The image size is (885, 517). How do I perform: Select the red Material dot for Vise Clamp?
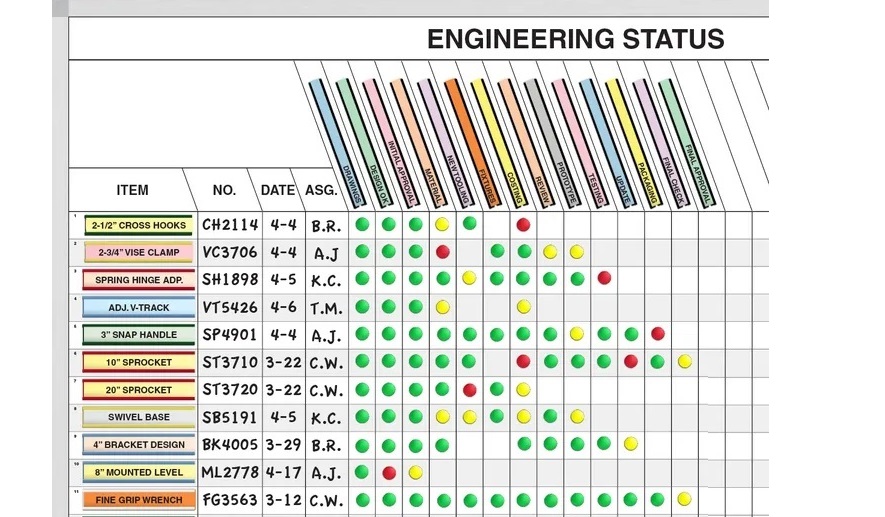tap(442, 252)
